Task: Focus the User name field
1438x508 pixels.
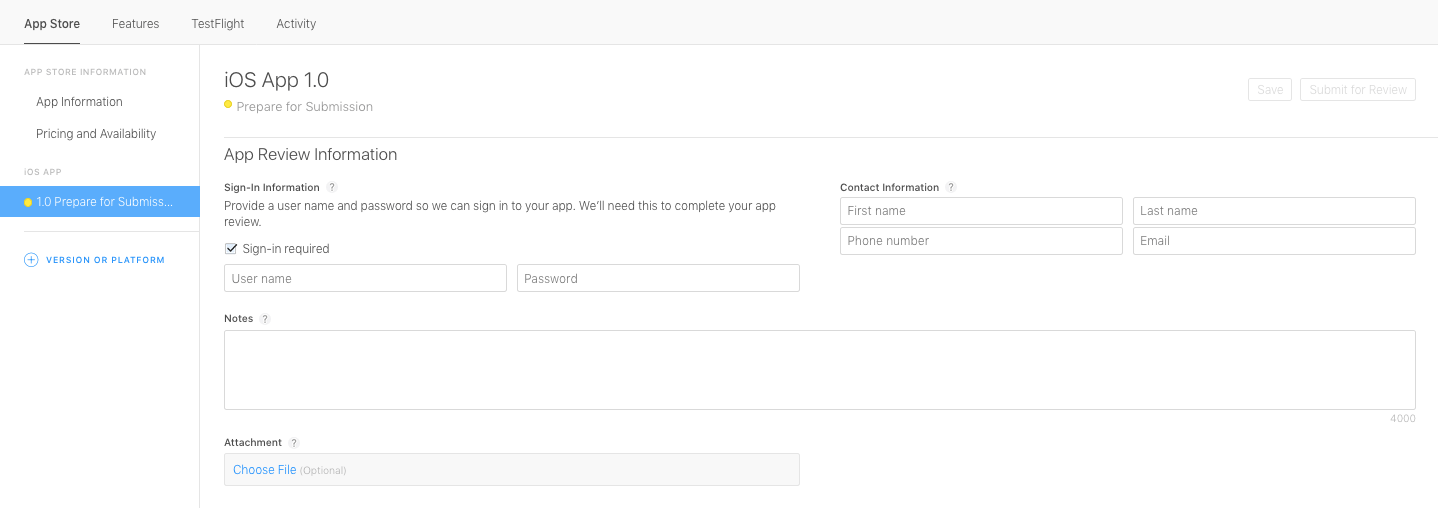Action: tap(365, 278)
